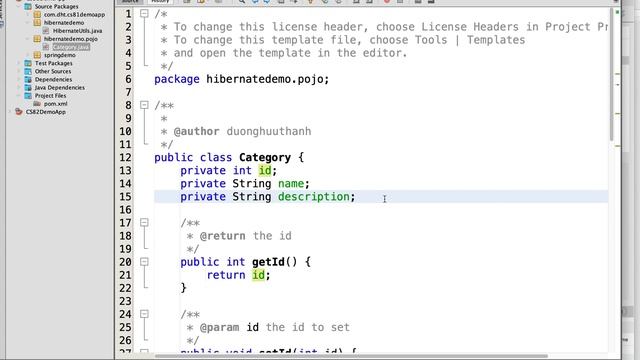
Task: Collapse the license header comment fold at line 1
Action: 144,13
